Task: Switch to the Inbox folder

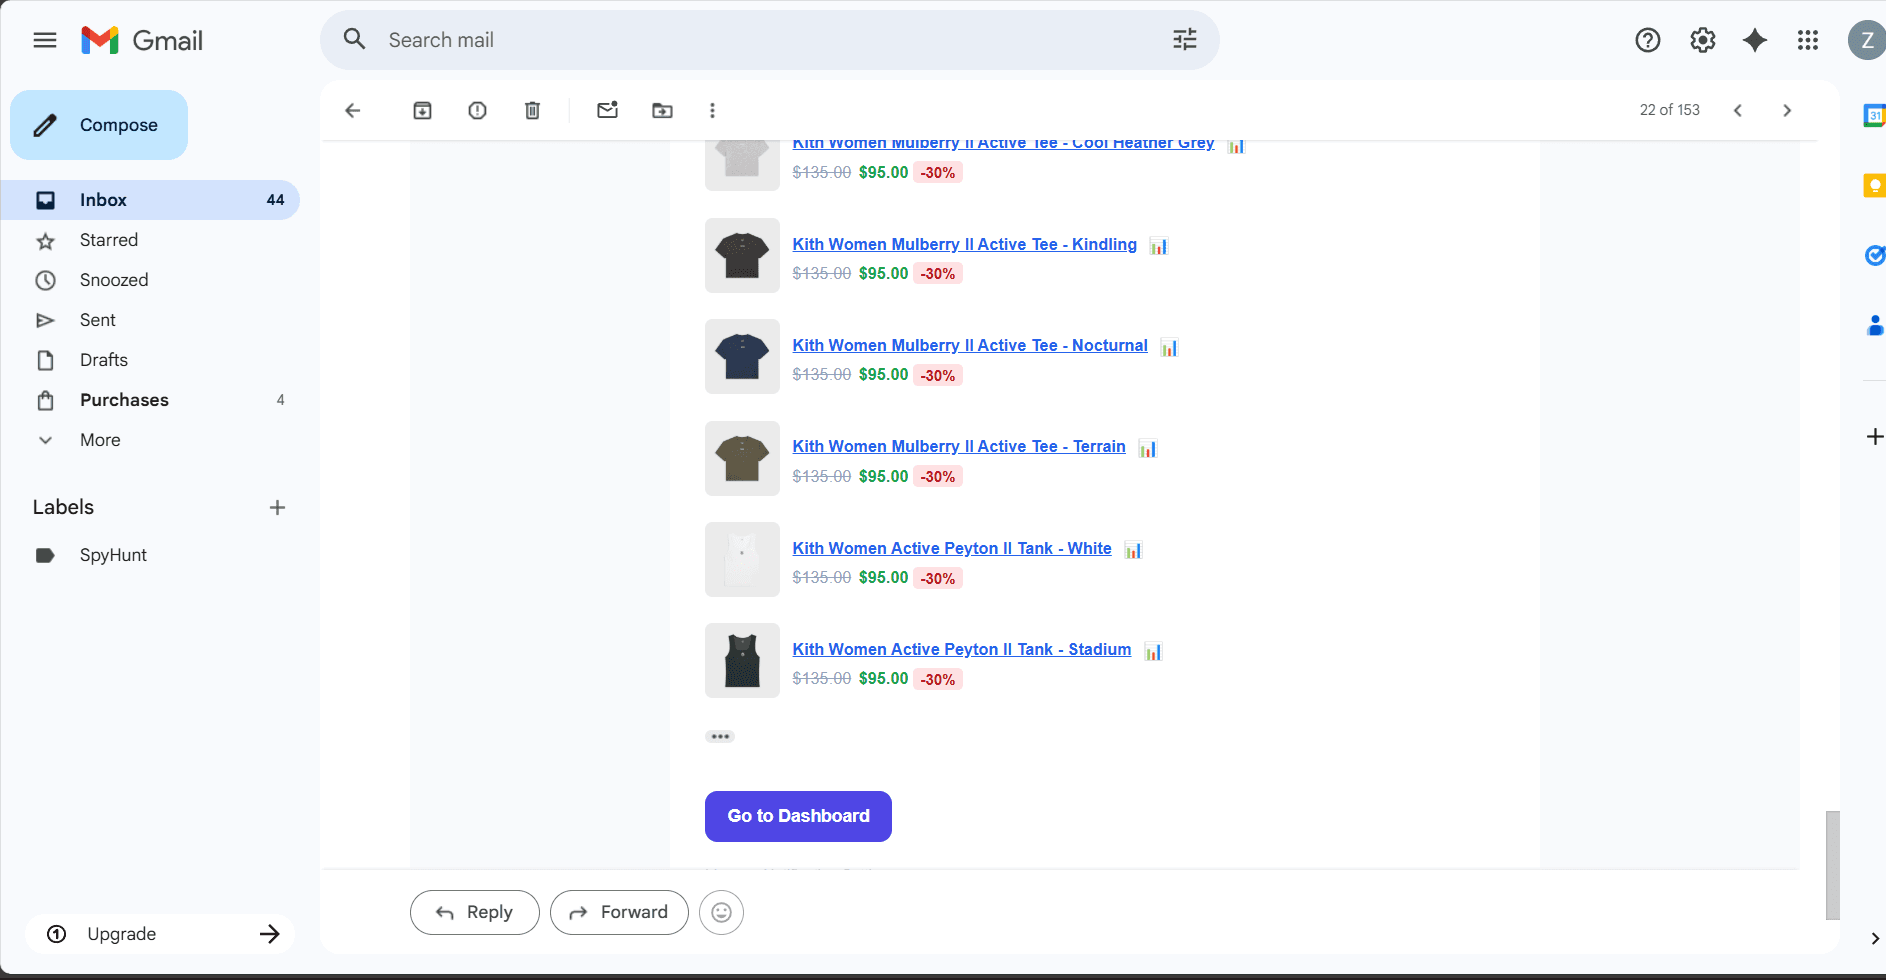Action: 102,199
